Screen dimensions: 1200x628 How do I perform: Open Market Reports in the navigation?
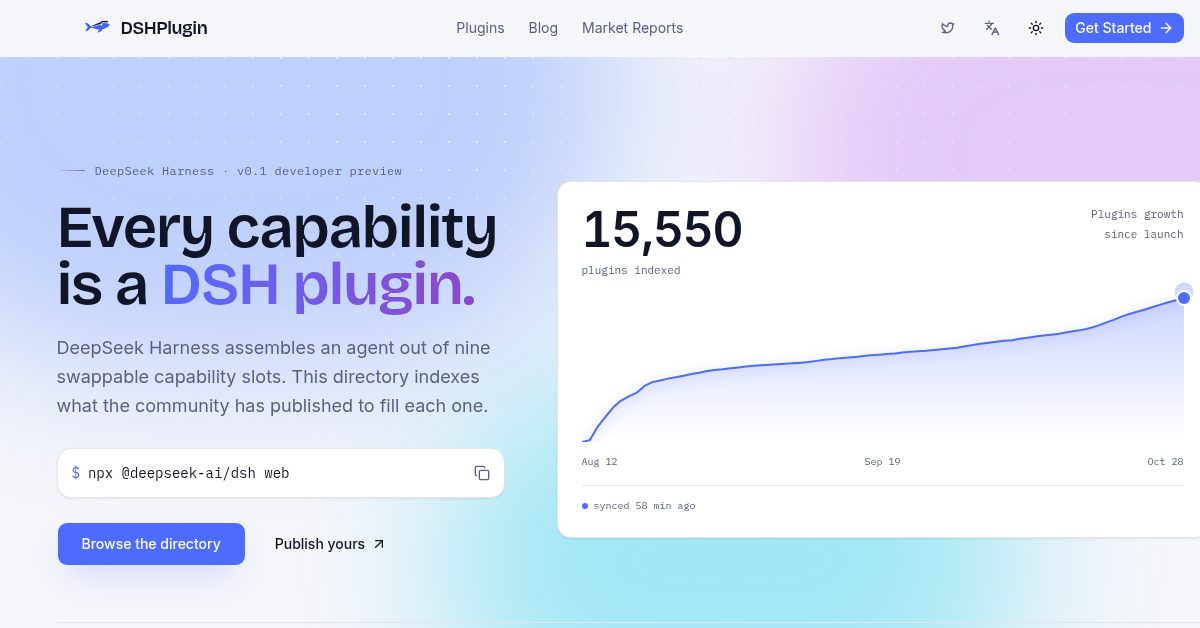[633, 28]
